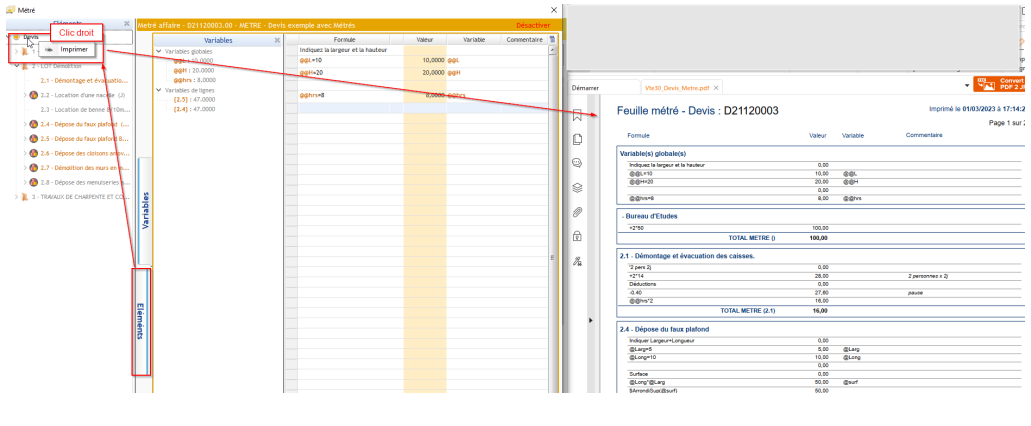Open the Security lock panel icon
Screen dimensions: 1031x426
coord(577,236)
